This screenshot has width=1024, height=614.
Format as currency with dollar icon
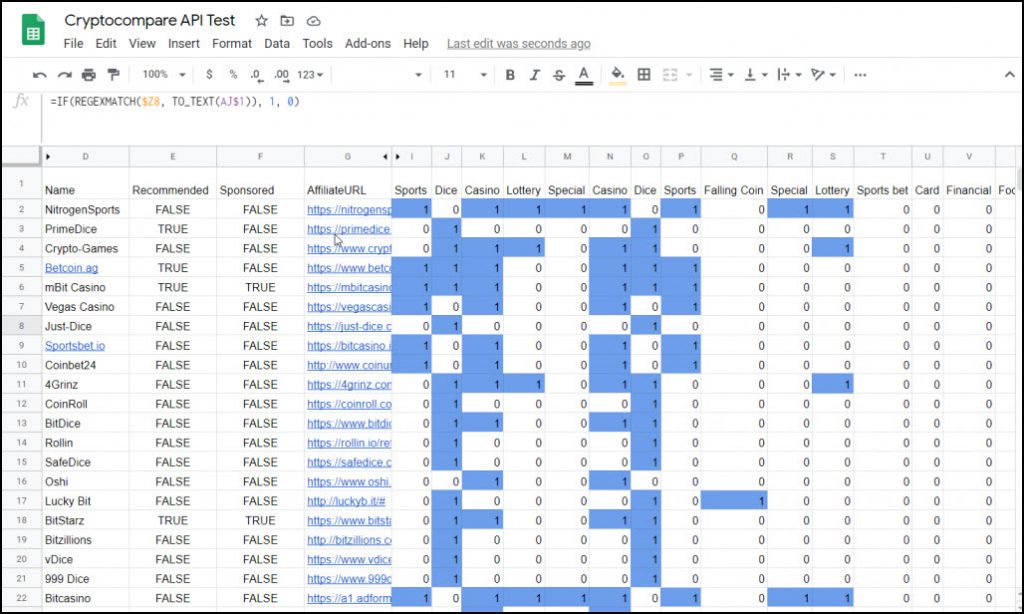point(209,75)
